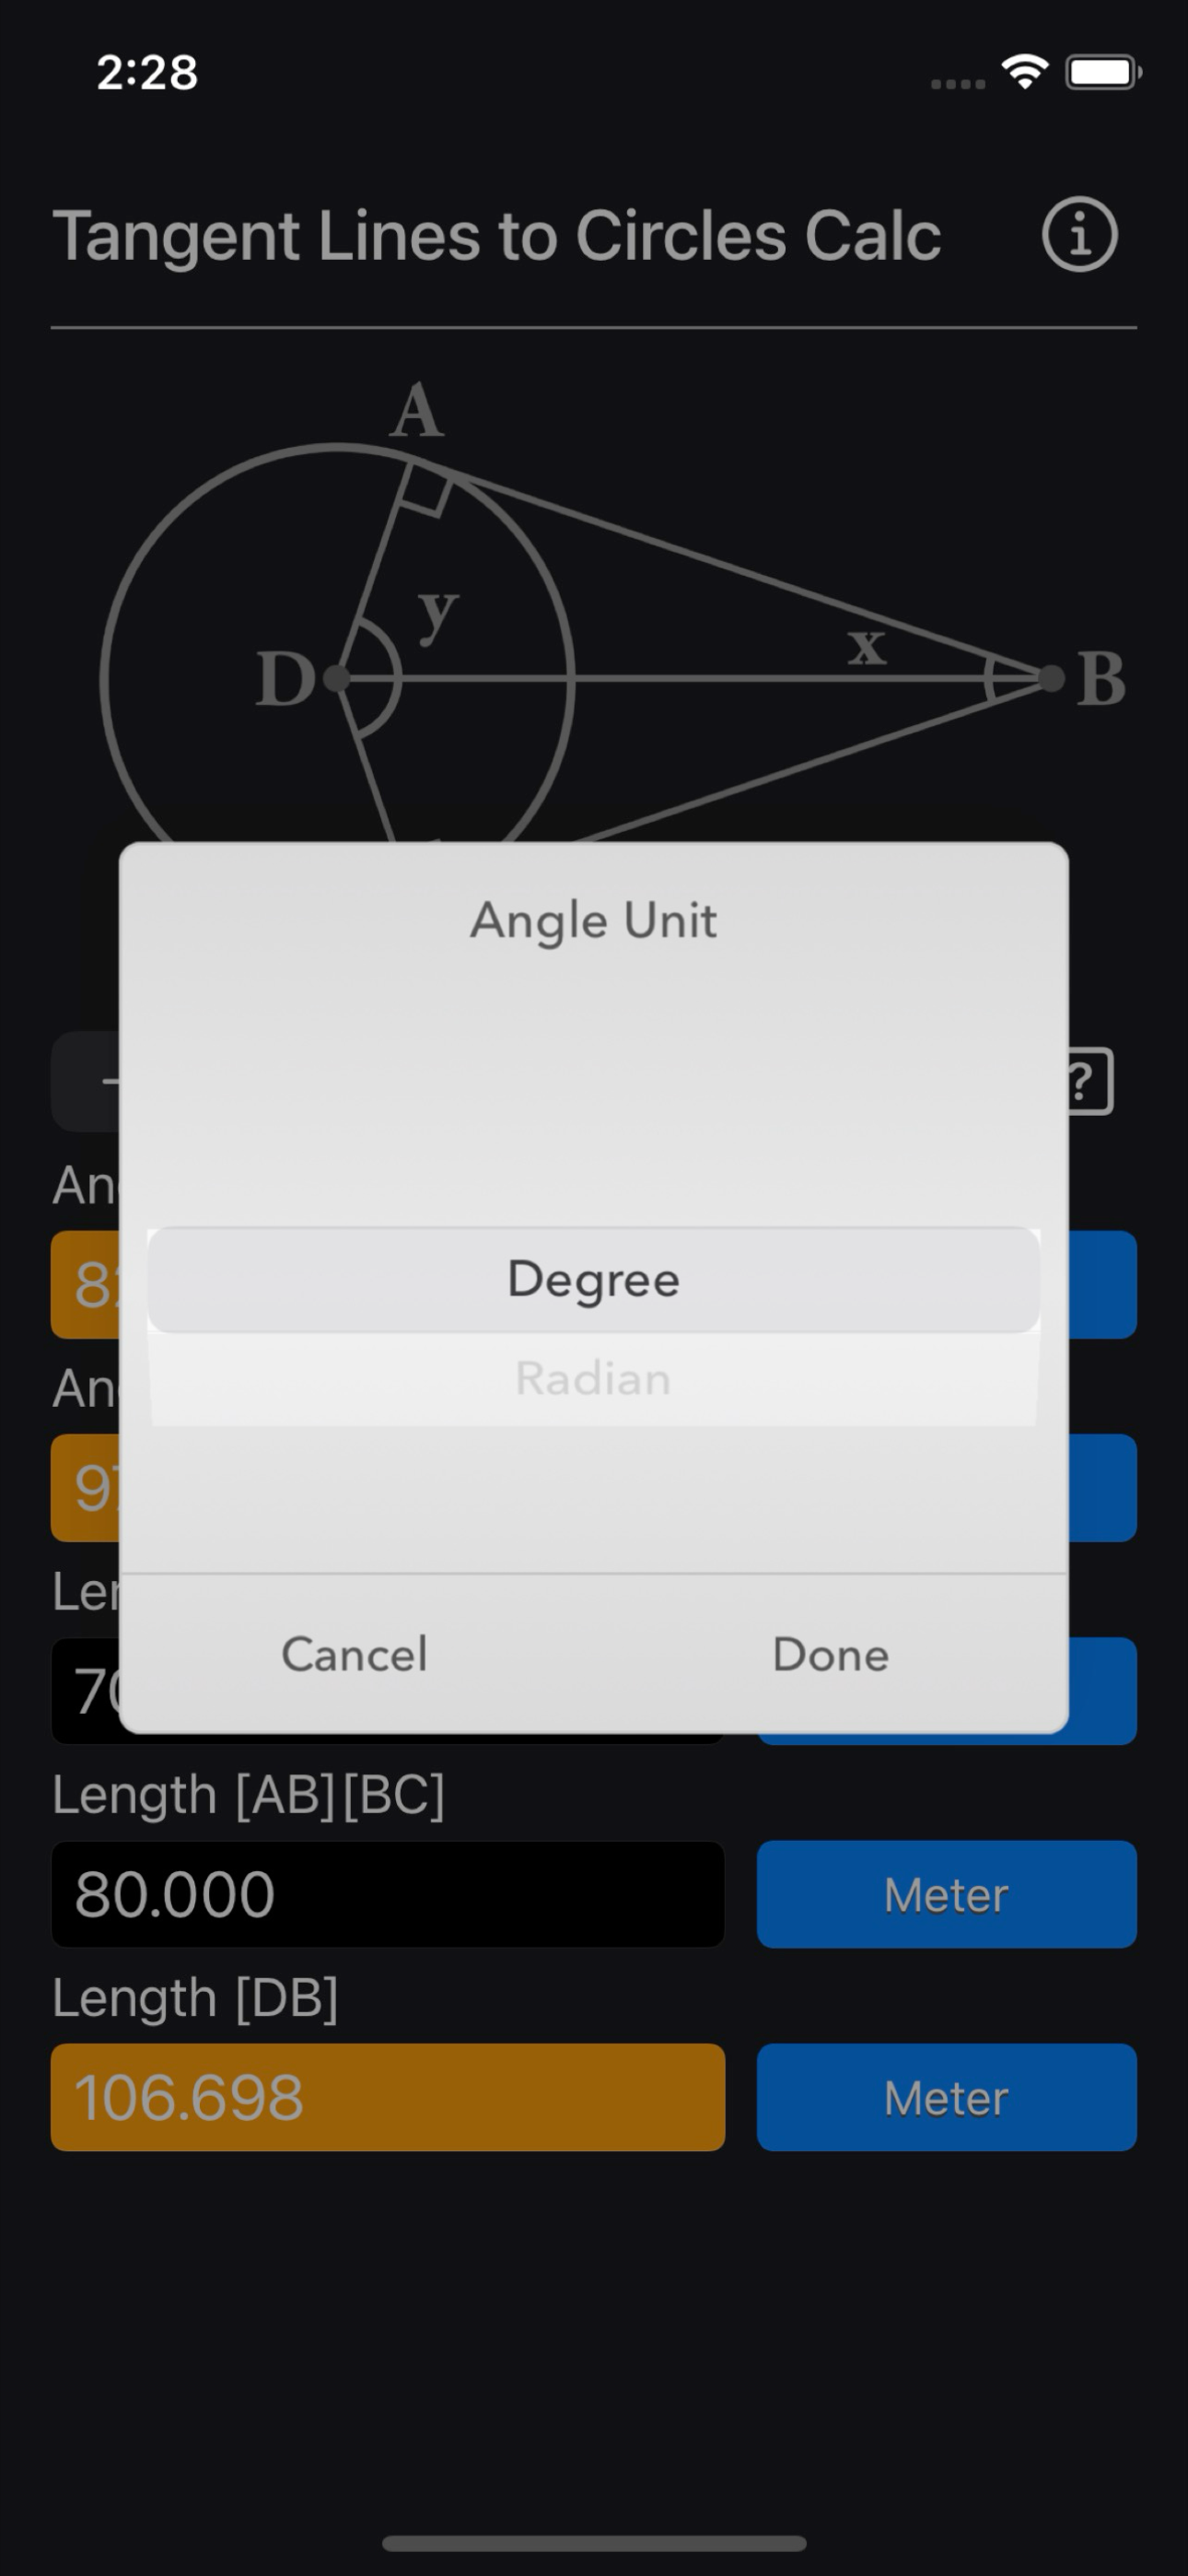Tap the battery indicator in the status bar
This screenshot has width=1188, height=2576.
pos(1100,71)
